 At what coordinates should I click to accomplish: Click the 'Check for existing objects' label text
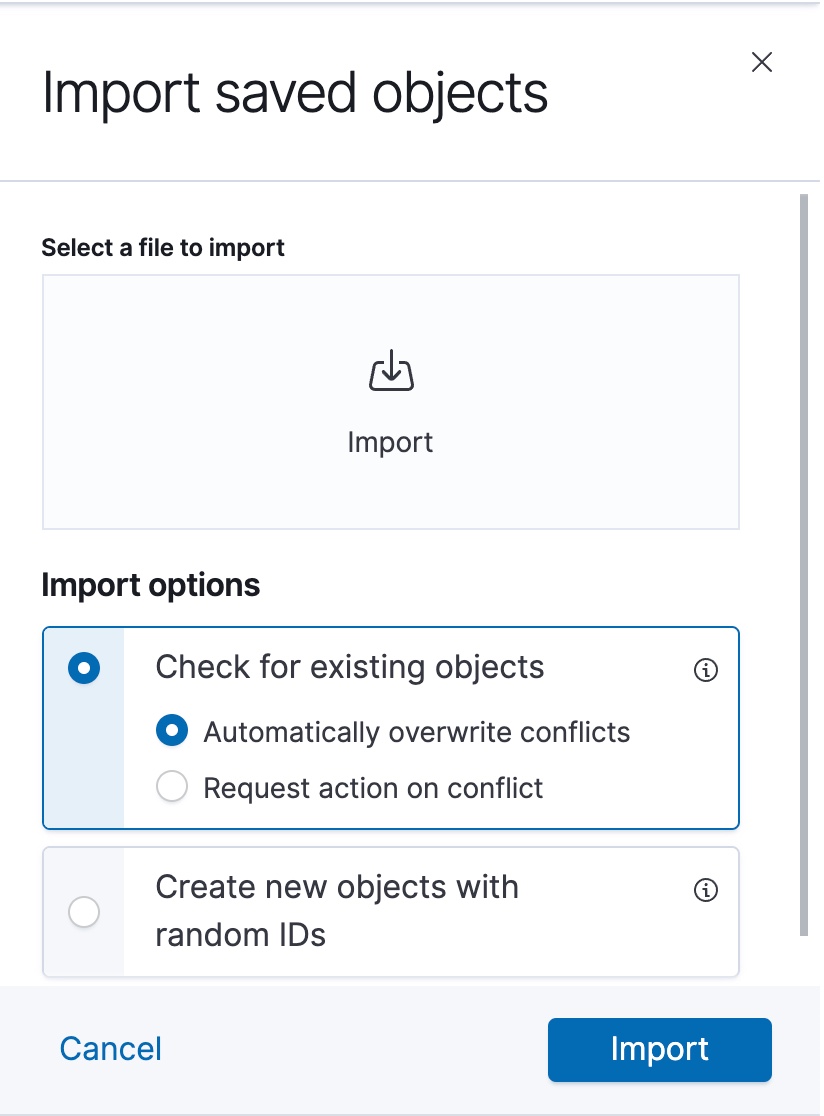coord(350,668)
